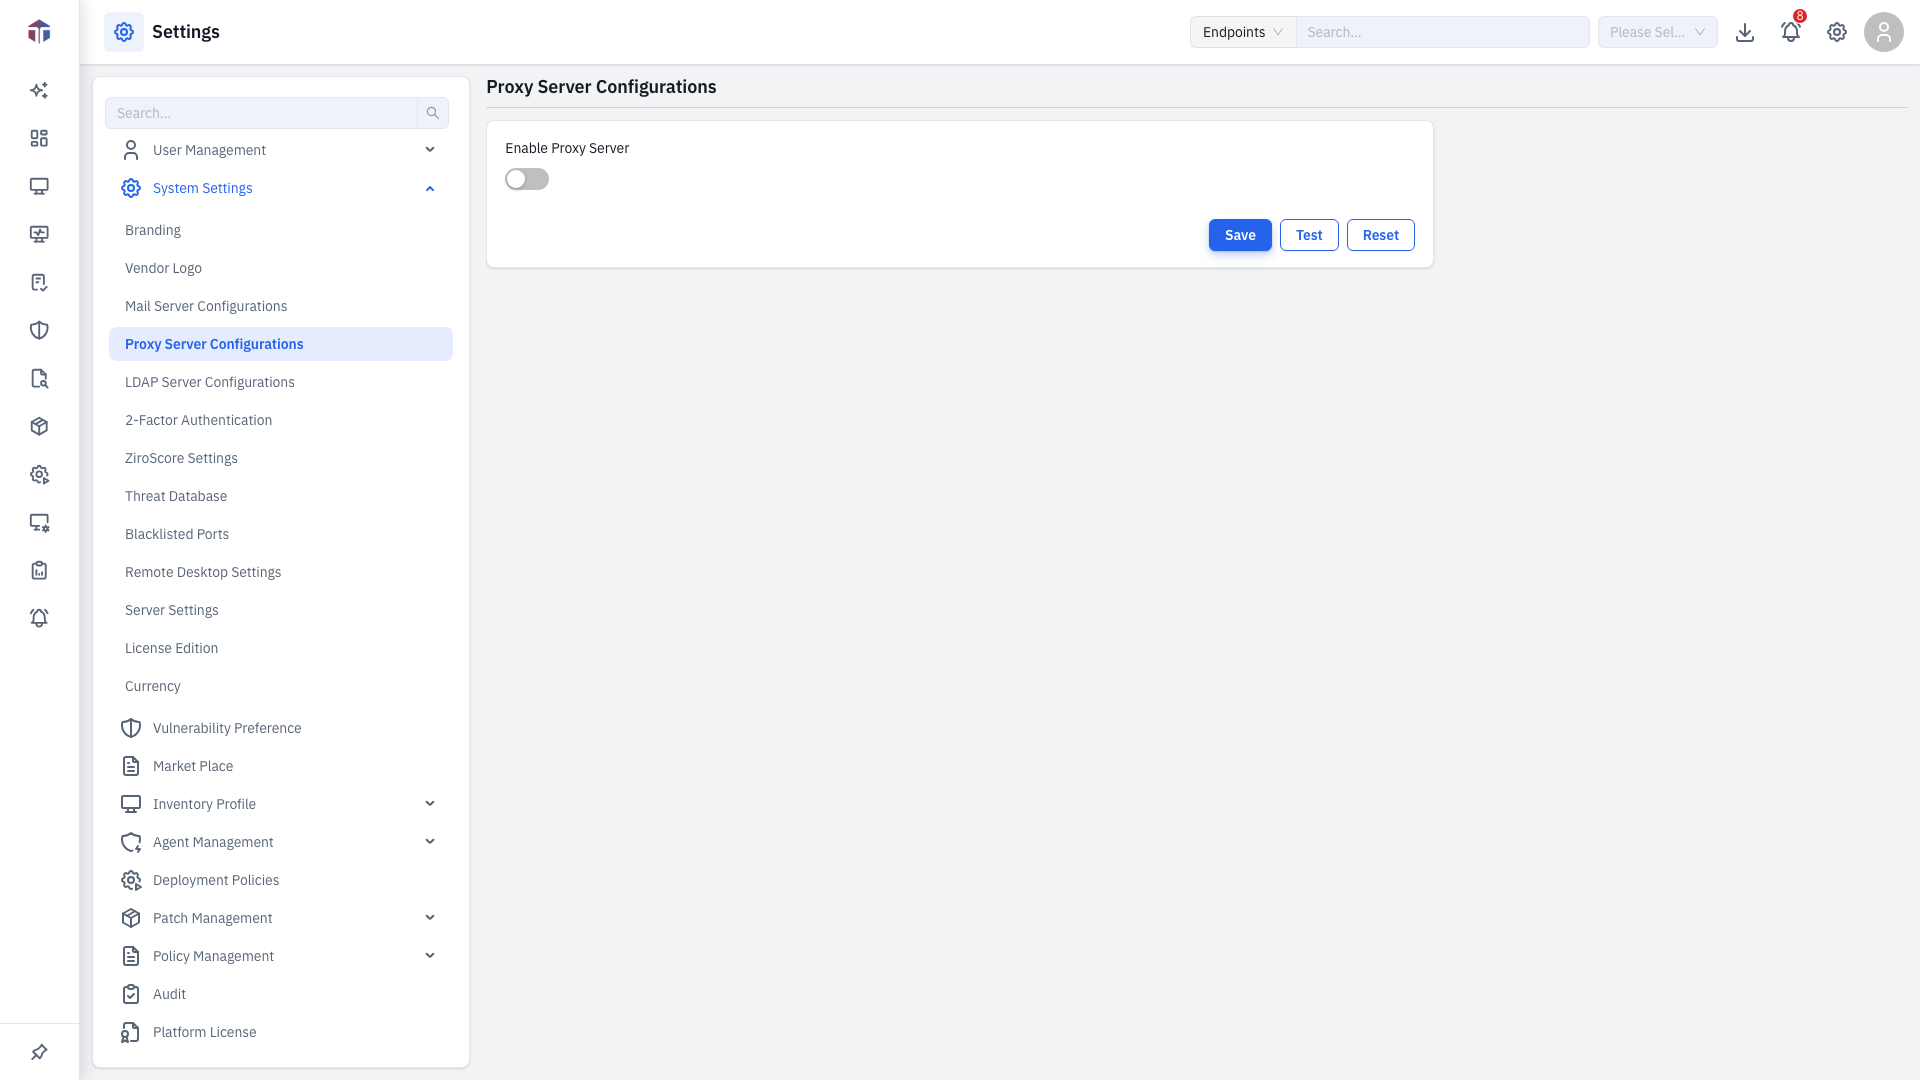Open the clipboard report icon in left rail

pos(39,570)
